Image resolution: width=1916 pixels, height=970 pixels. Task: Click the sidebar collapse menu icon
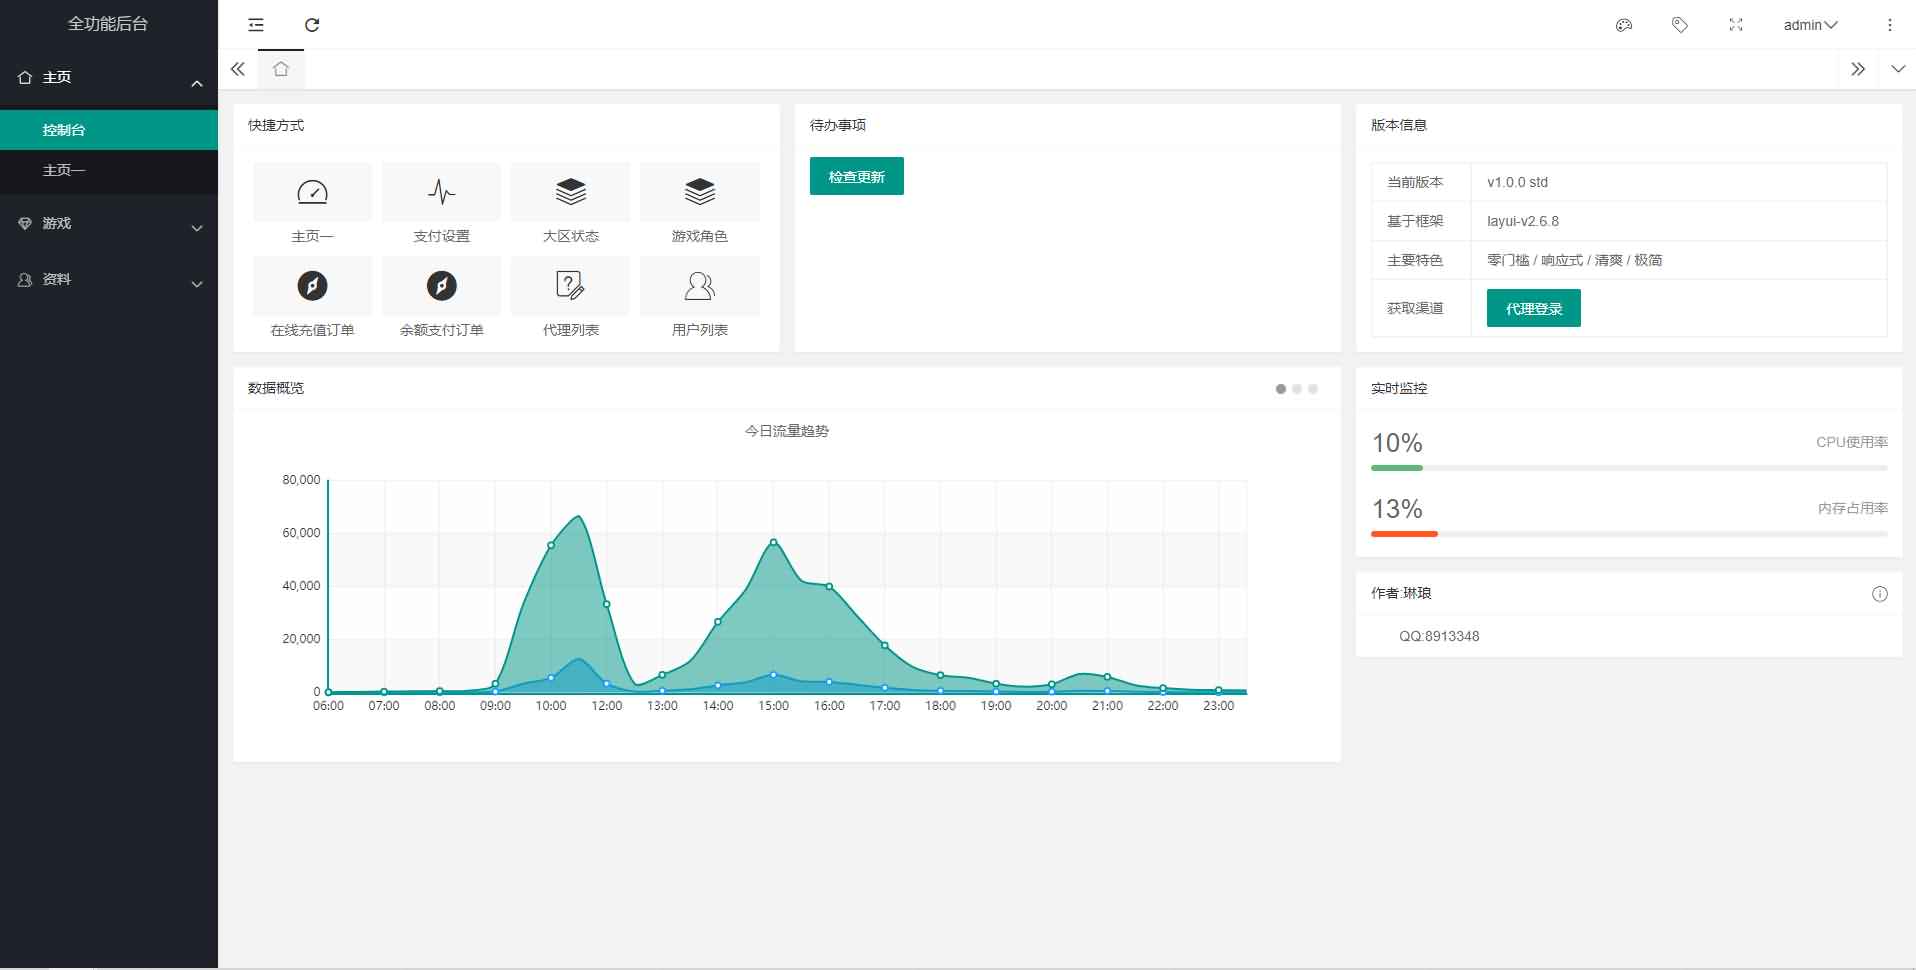[256, 25]
